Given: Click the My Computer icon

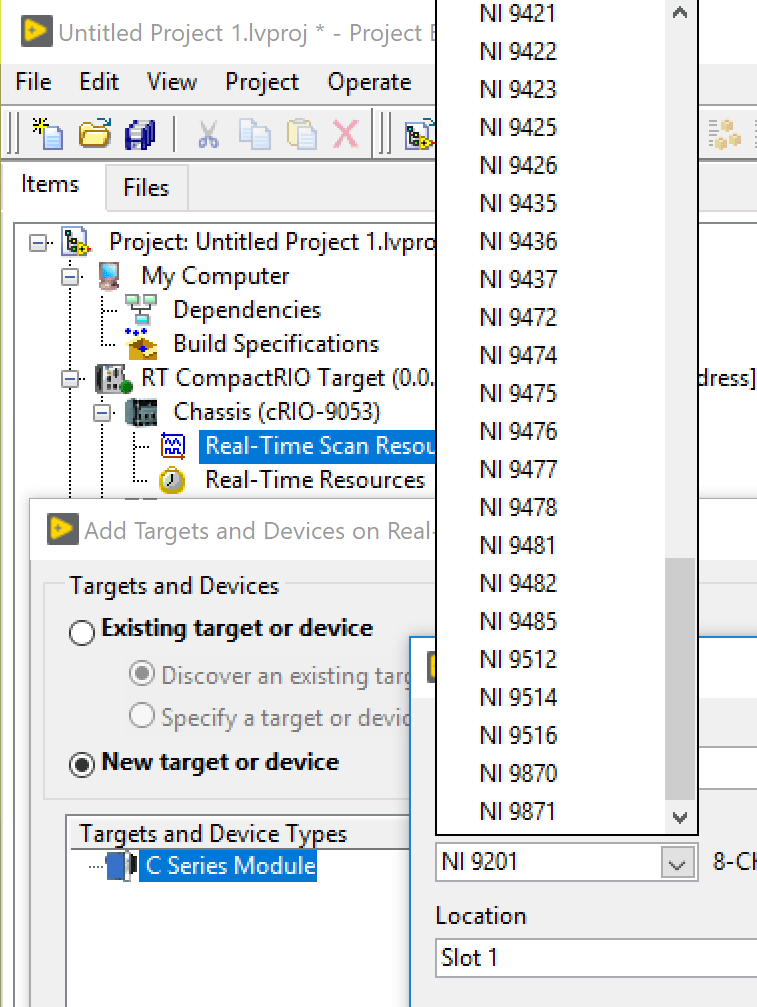Looking at the screenshot, I should click(109, 276).
